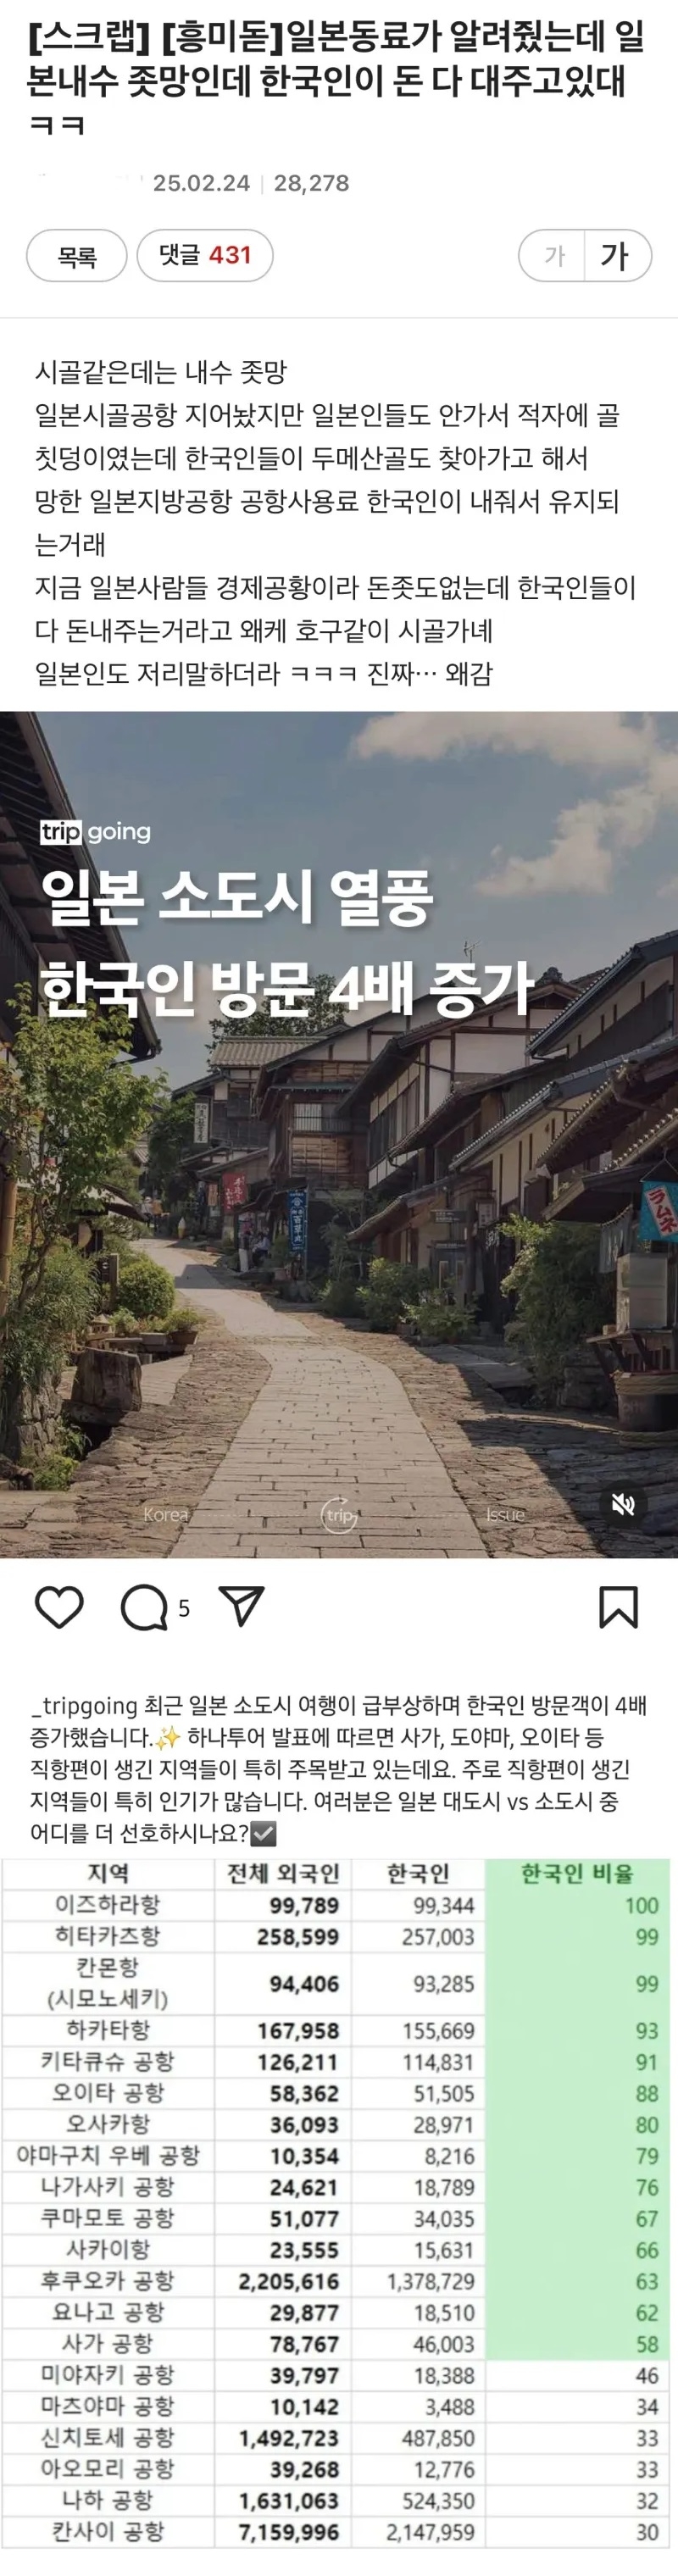
Task: Select larger font size 가
Action: [616, 255]
